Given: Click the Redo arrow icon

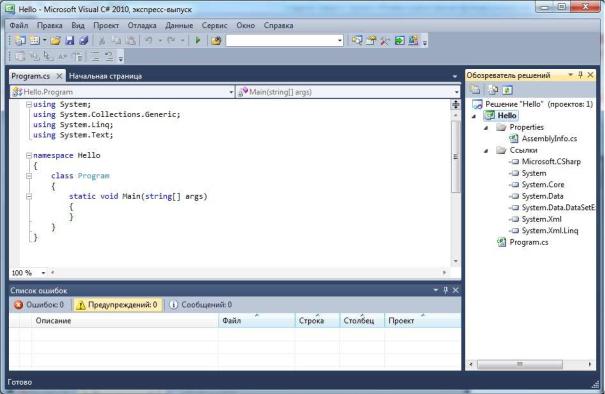Looking at the screenshot, I should 171,40.
